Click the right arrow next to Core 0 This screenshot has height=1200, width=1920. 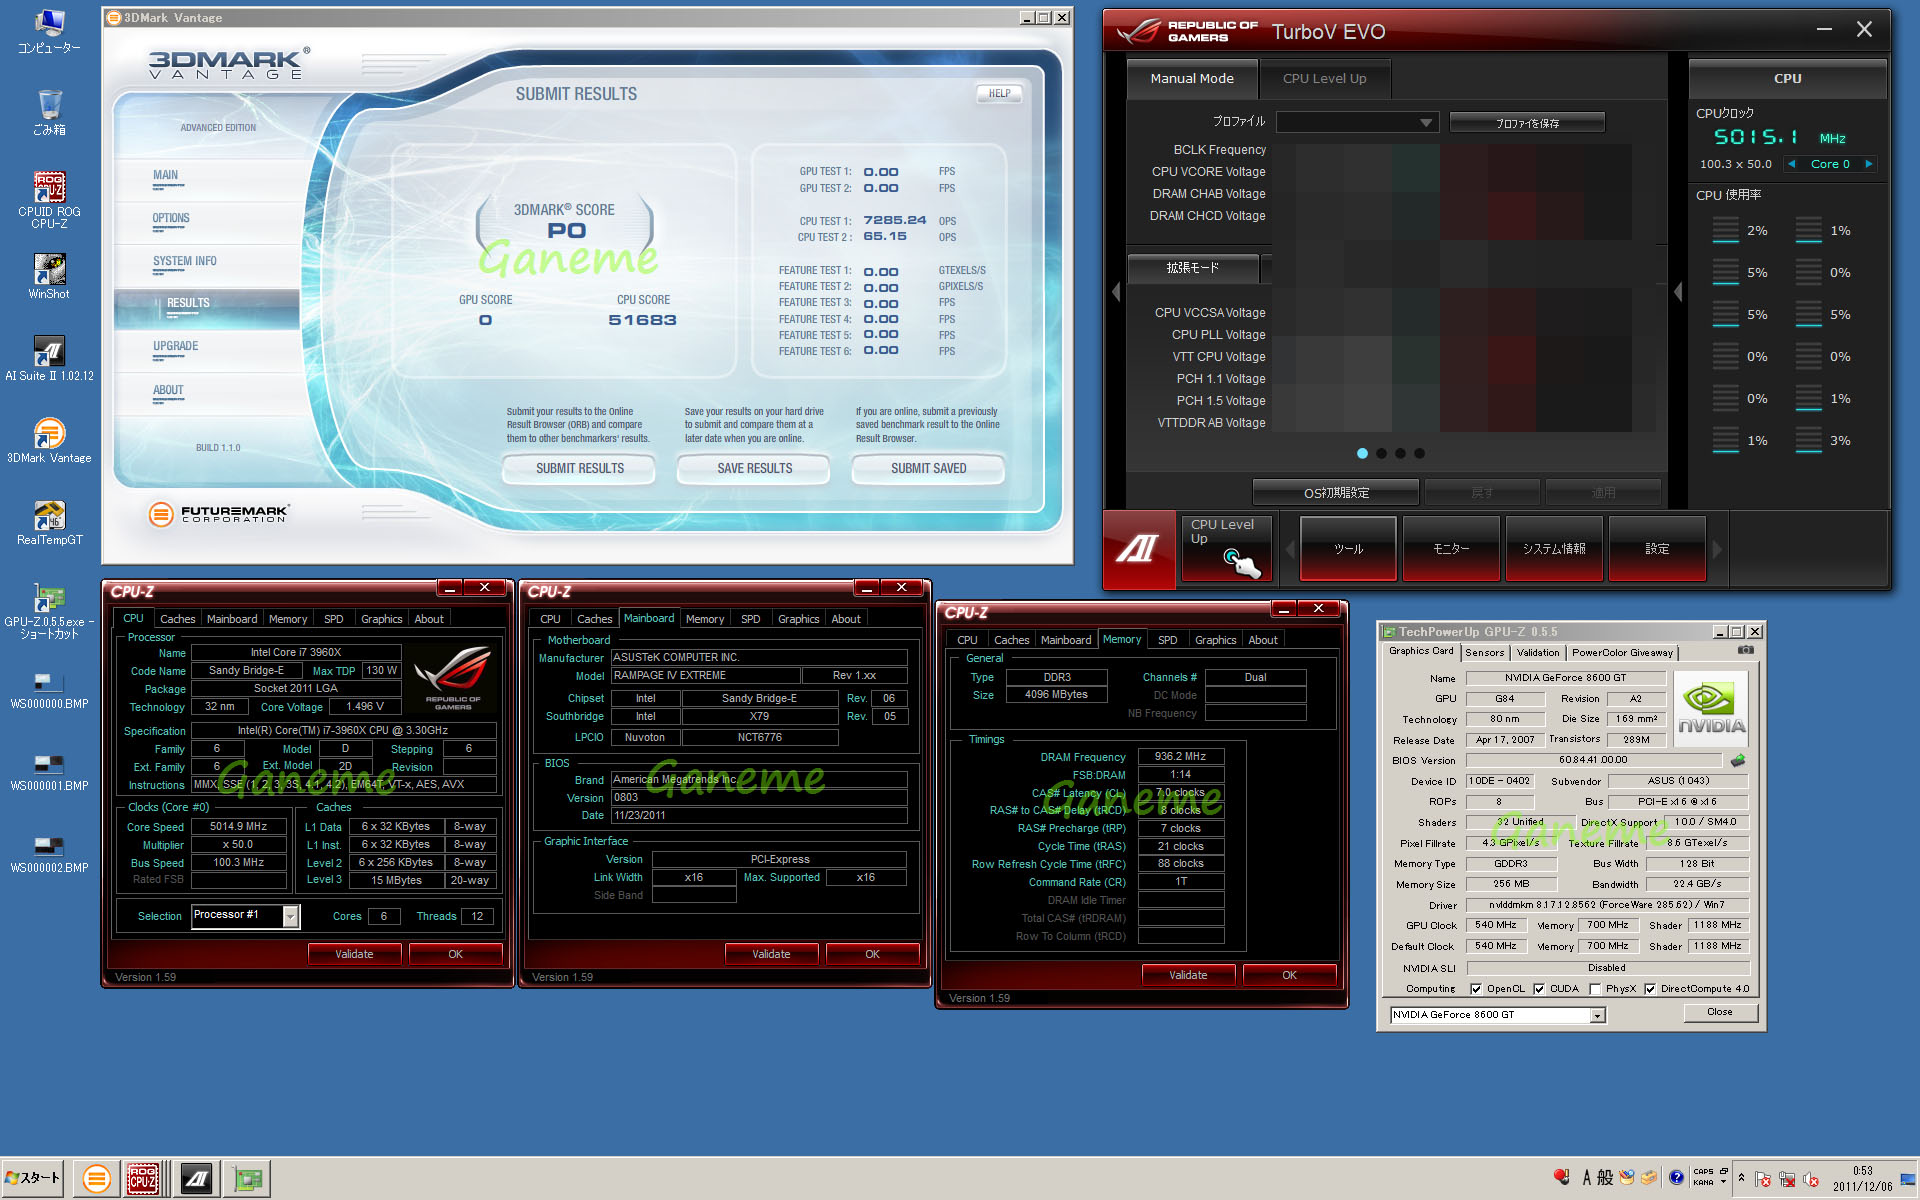[x=1868, y=164]
